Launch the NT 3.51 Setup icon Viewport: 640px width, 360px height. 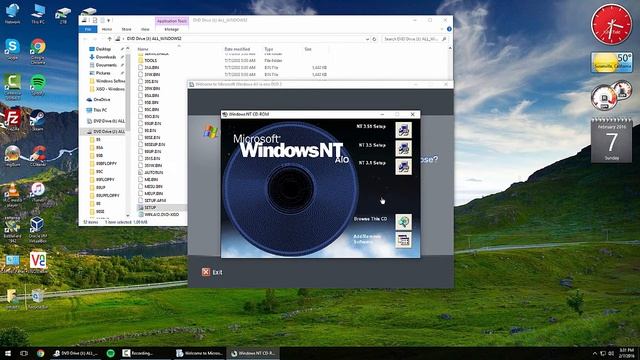pos(403,130)
